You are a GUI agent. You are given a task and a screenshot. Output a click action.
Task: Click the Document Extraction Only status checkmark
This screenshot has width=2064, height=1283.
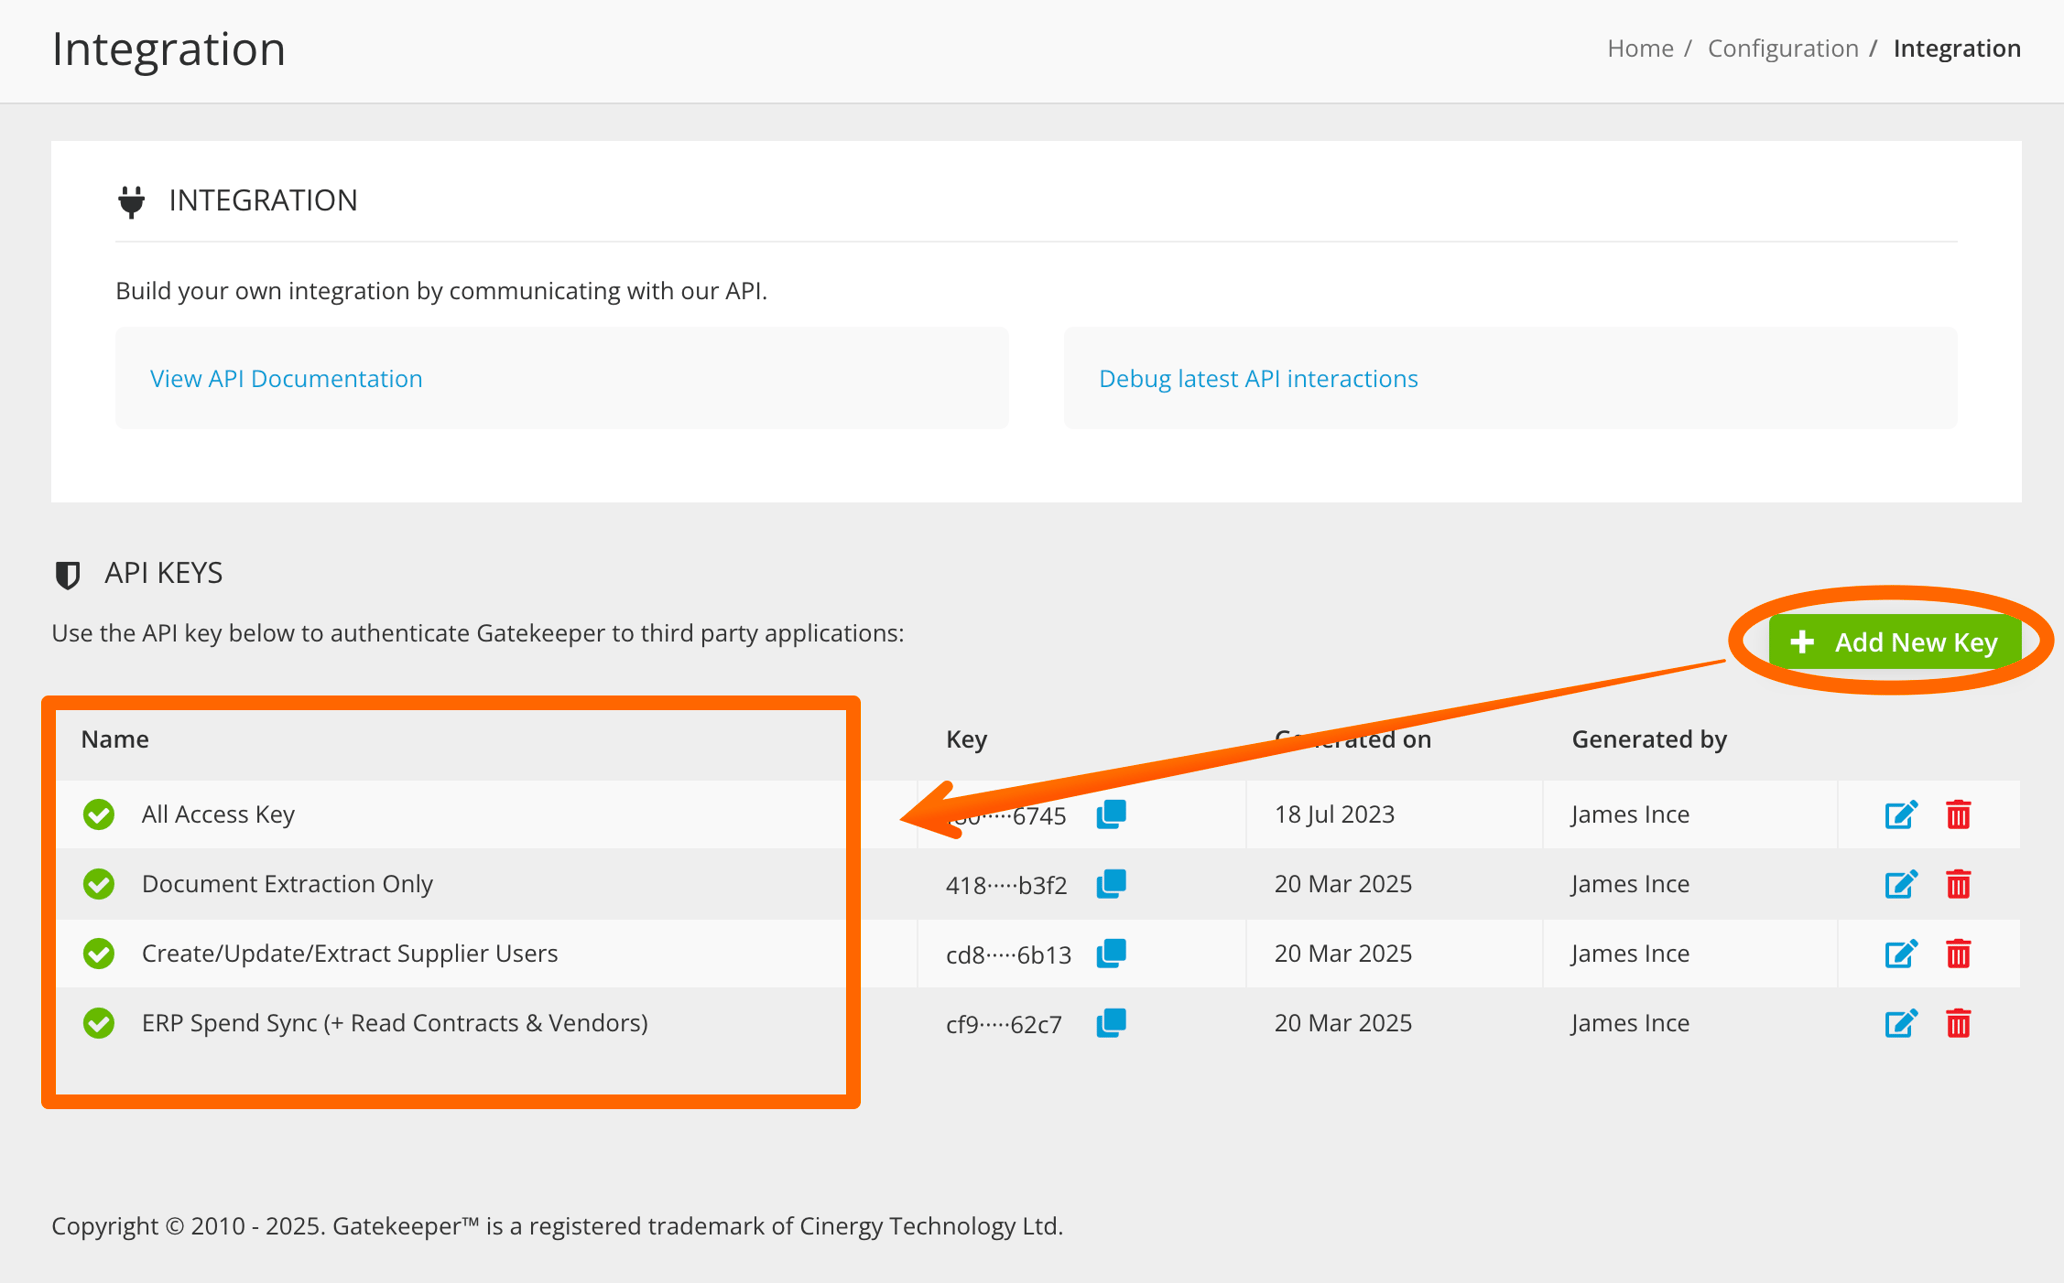[99, 884]
